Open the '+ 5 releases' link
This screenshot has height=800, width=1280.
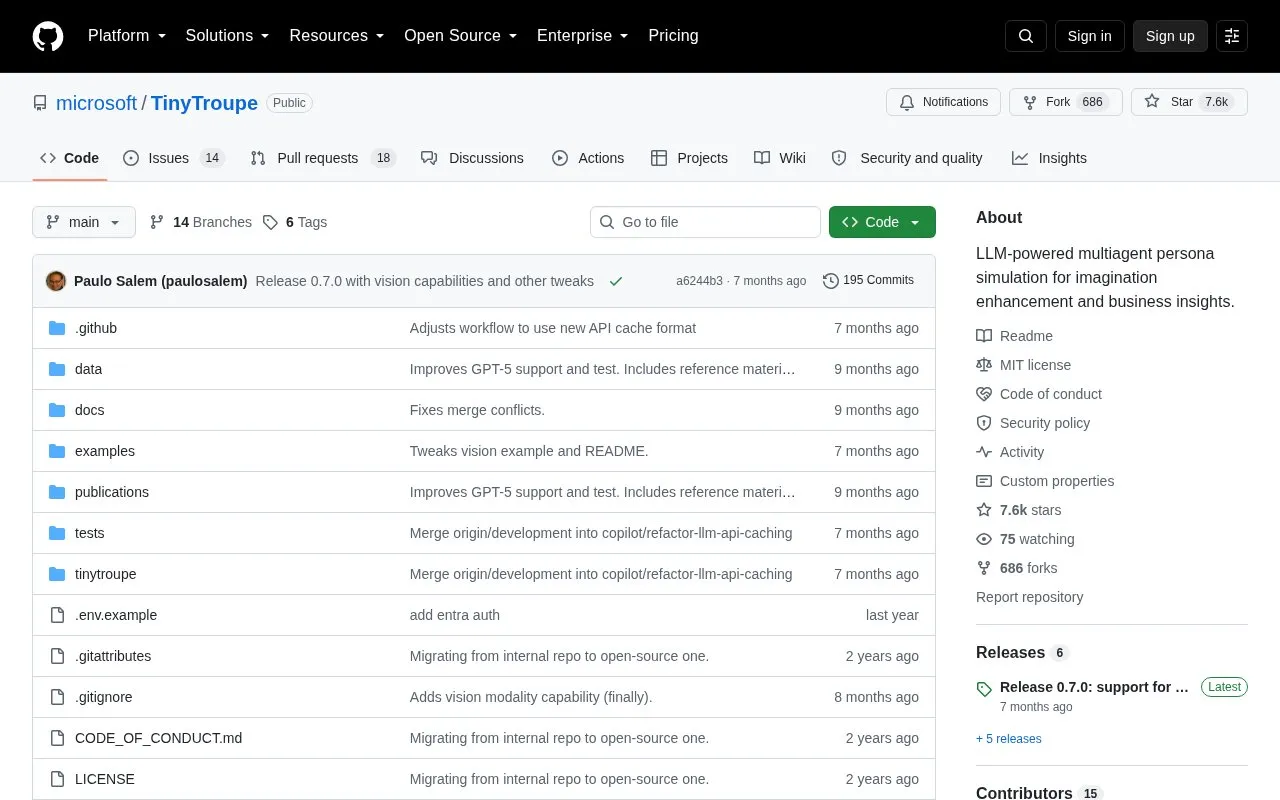pos(1009,739)
